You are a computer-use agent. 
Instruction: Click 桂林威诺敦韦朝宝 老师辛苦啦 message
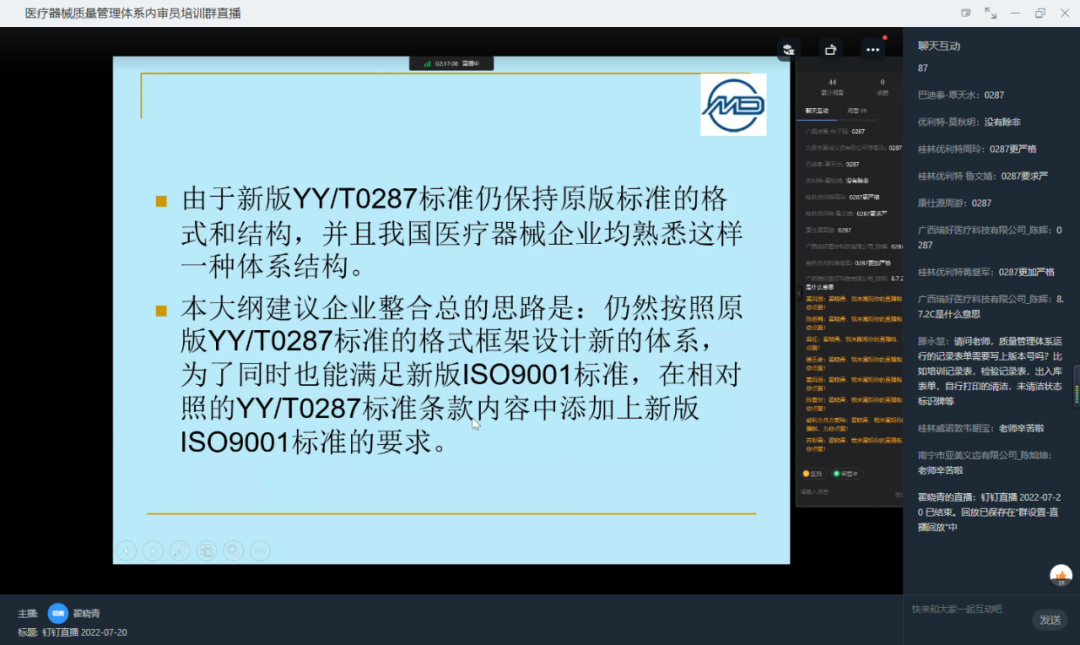981,429
